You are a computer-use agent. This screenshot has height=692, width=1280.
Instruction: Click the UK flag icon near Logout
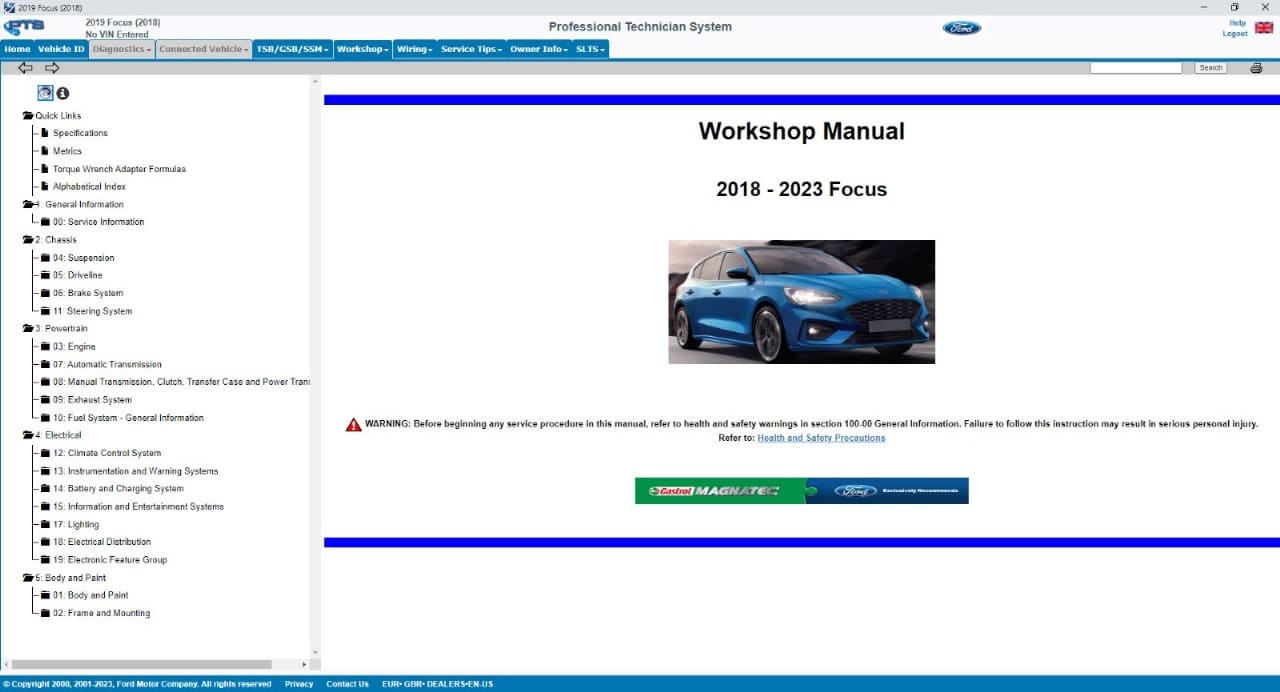1265,27
